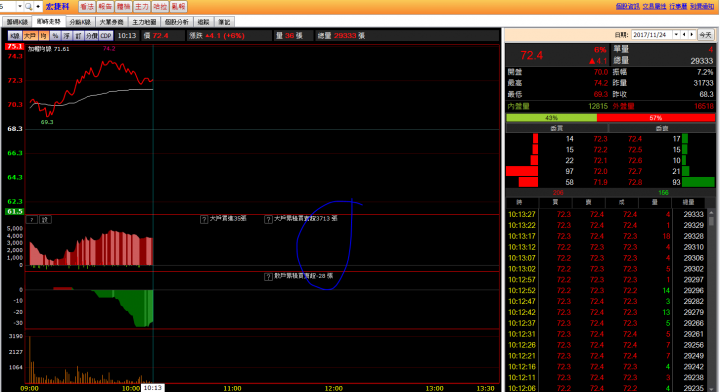Click help icon beside 大戶買進35張

[204, 220]
